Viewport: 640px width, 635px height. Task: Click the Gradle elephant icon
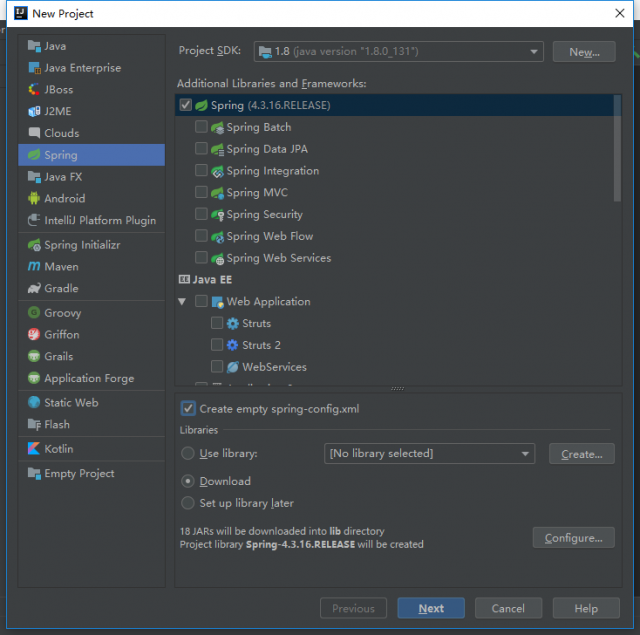coord(34,289)
